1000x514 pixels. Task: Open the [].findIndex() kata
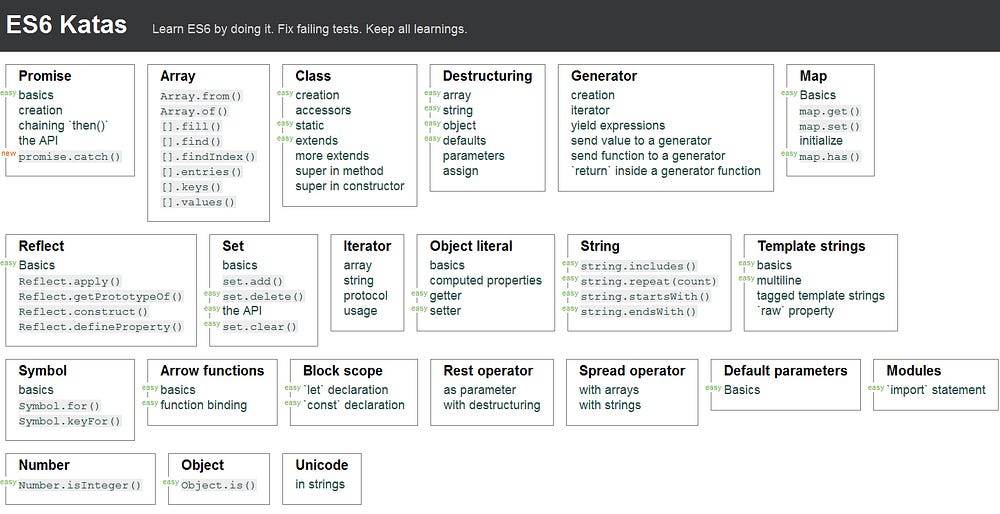208,156
